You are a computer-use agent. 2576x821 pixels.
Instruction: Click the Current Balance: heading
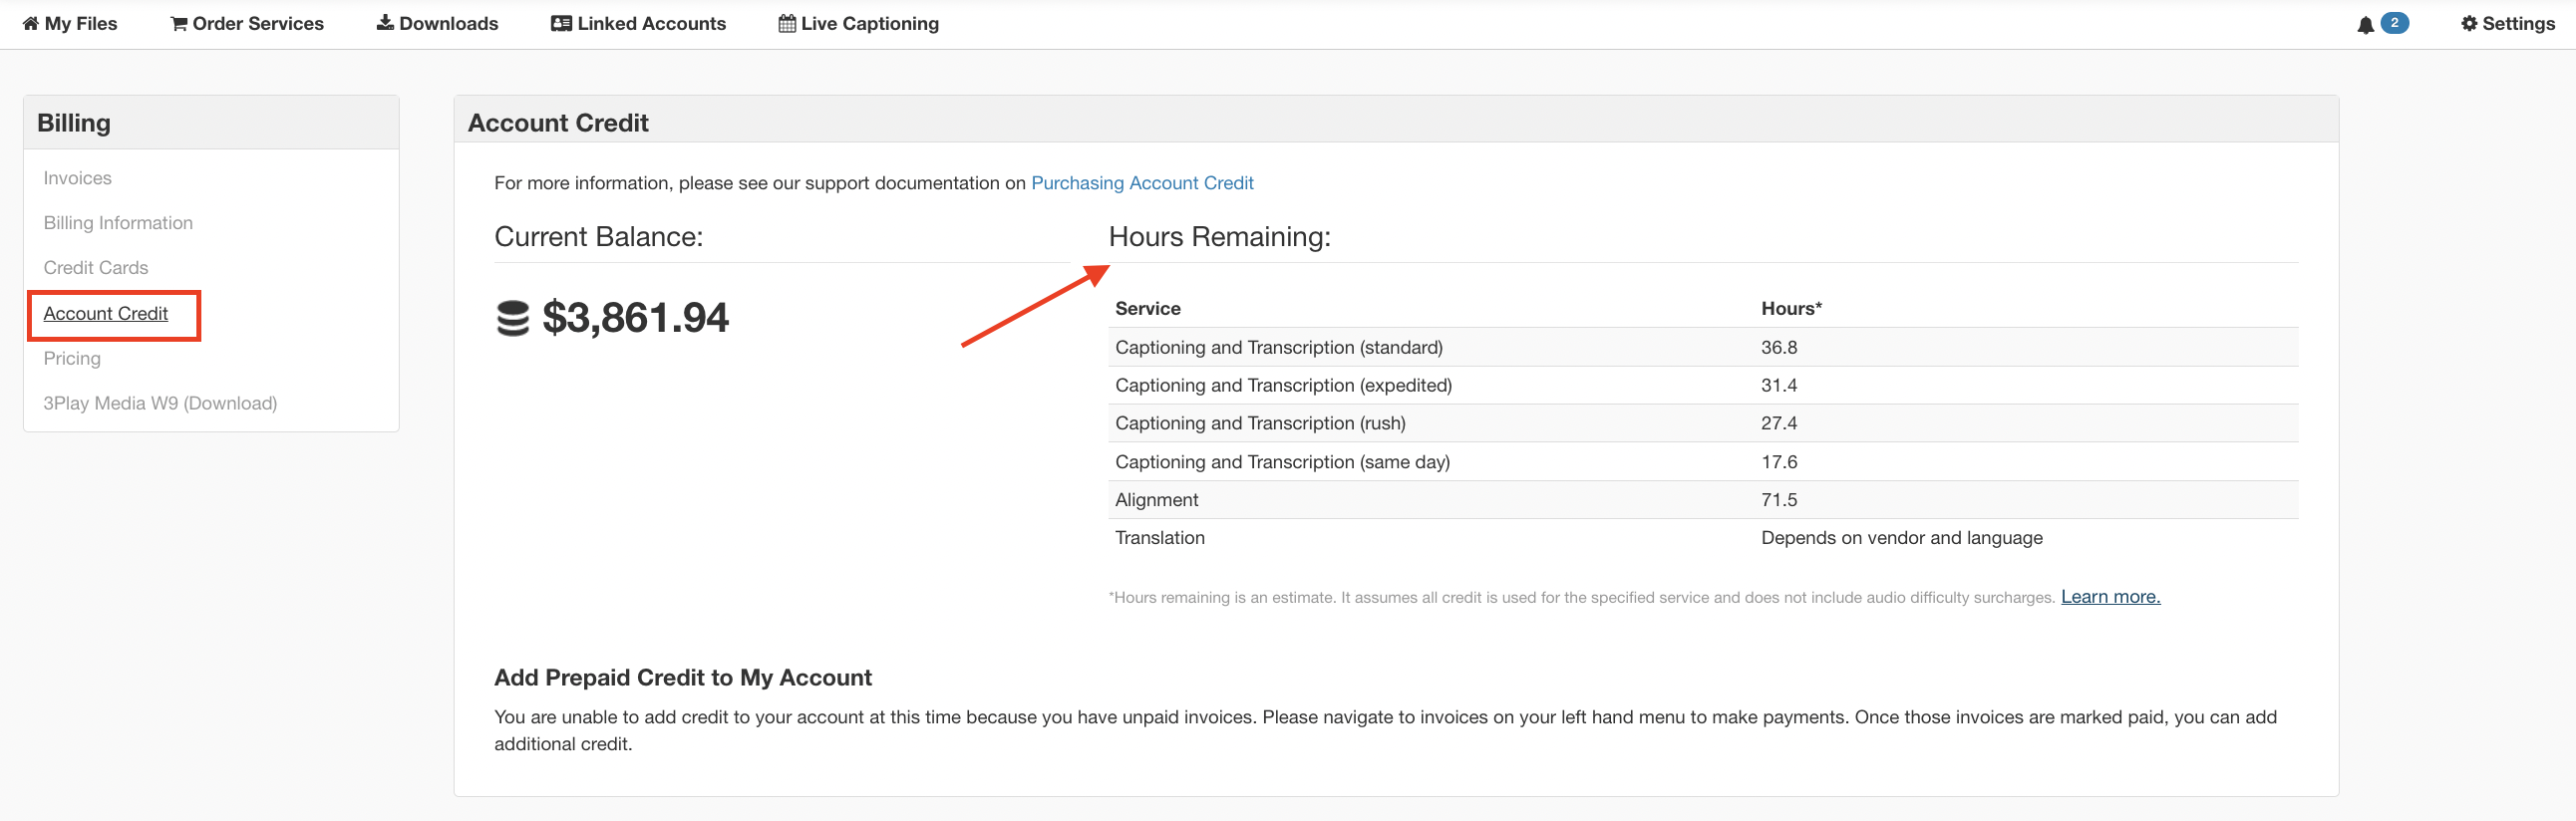point(599,237)
